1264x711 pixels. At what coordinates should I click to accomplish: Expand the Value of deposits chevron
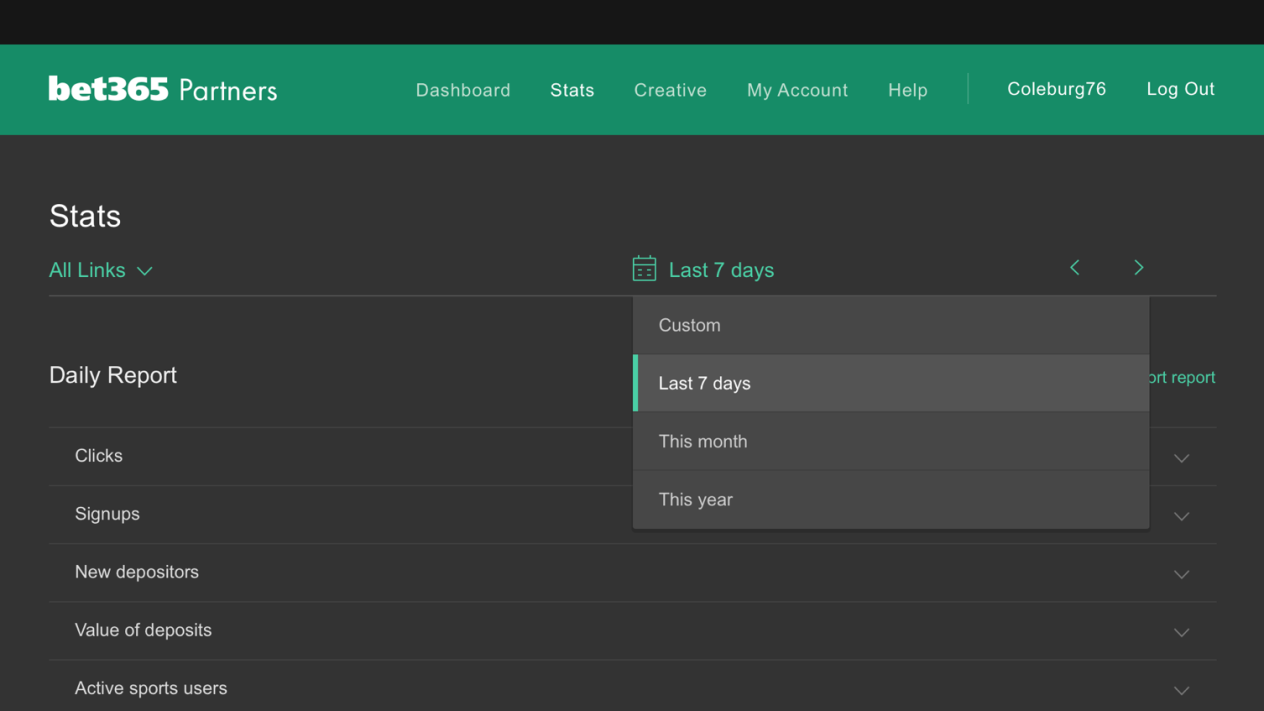(x=1181, y=632)
